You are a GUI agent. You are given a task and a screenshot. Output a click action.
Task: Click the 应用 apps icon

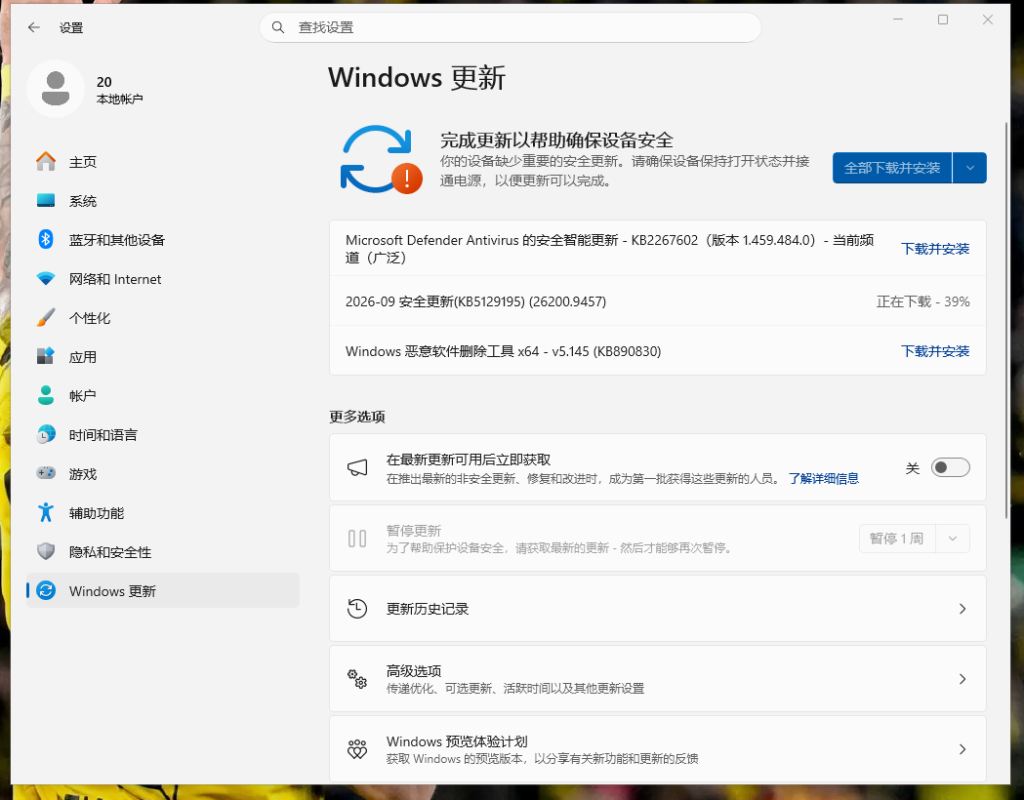point(46,357)
